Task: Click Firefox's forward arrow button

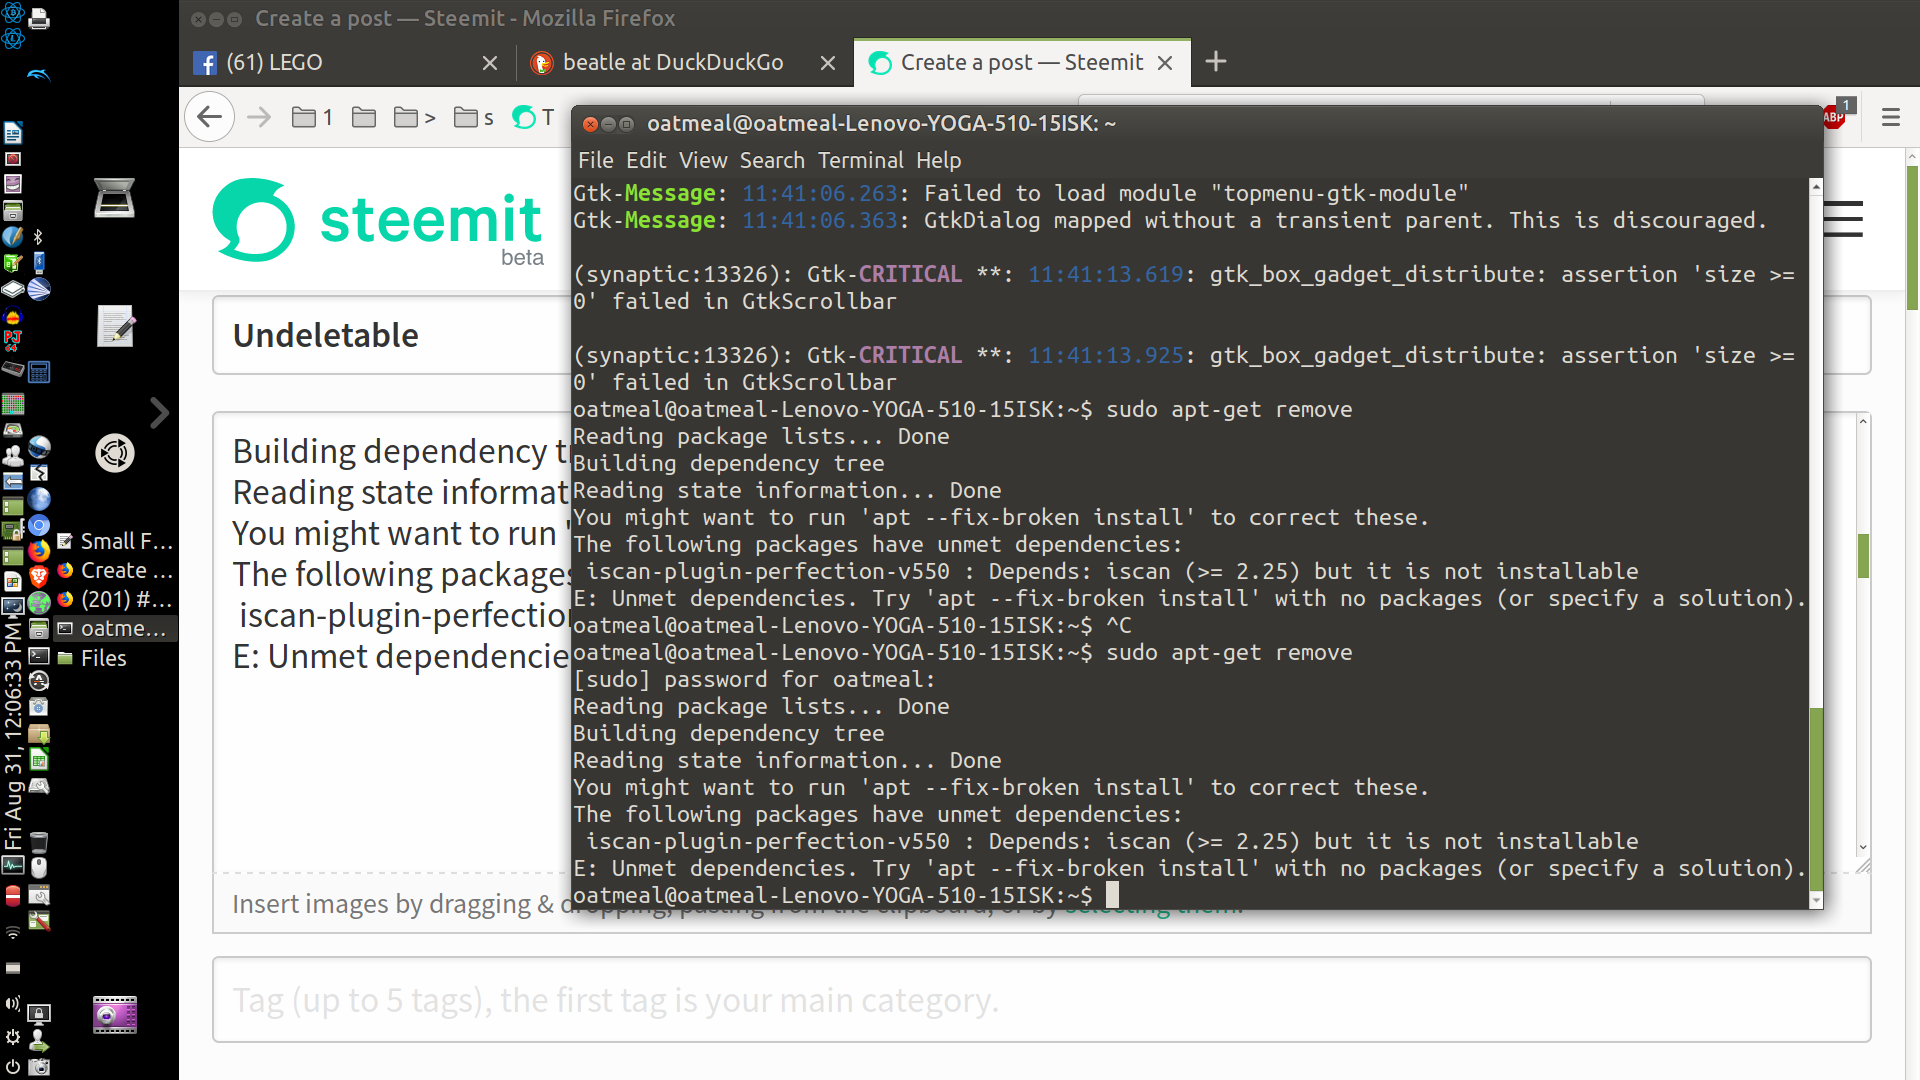Action: (259, 117)
